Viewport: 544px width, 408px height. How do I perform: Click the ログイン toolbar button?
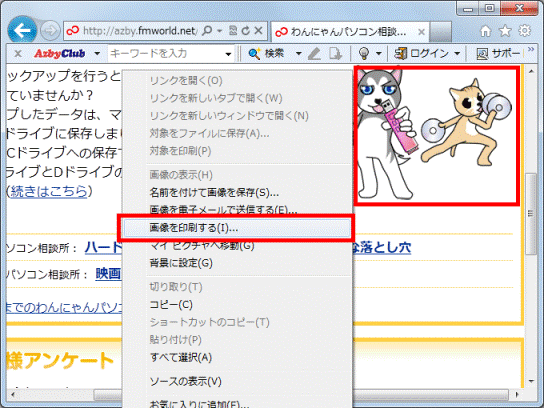click(x=421, y=54)
